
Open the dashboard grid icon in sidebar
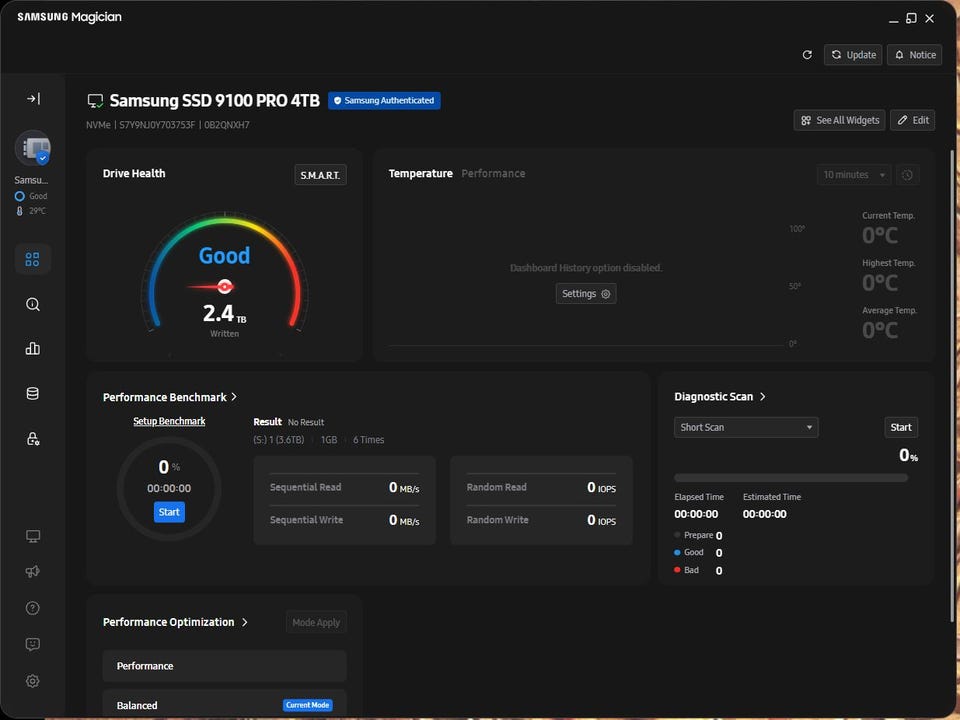33,259
